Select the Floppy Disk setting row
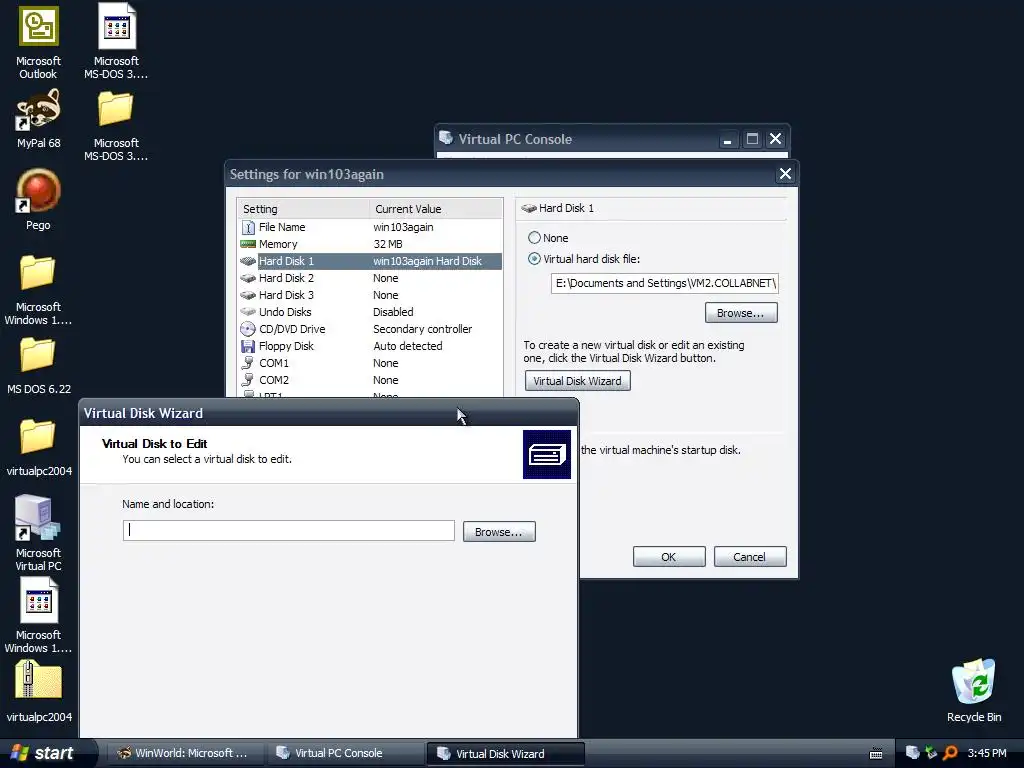This screenshot has height=768, width=1024. click(x=370, y=346)
